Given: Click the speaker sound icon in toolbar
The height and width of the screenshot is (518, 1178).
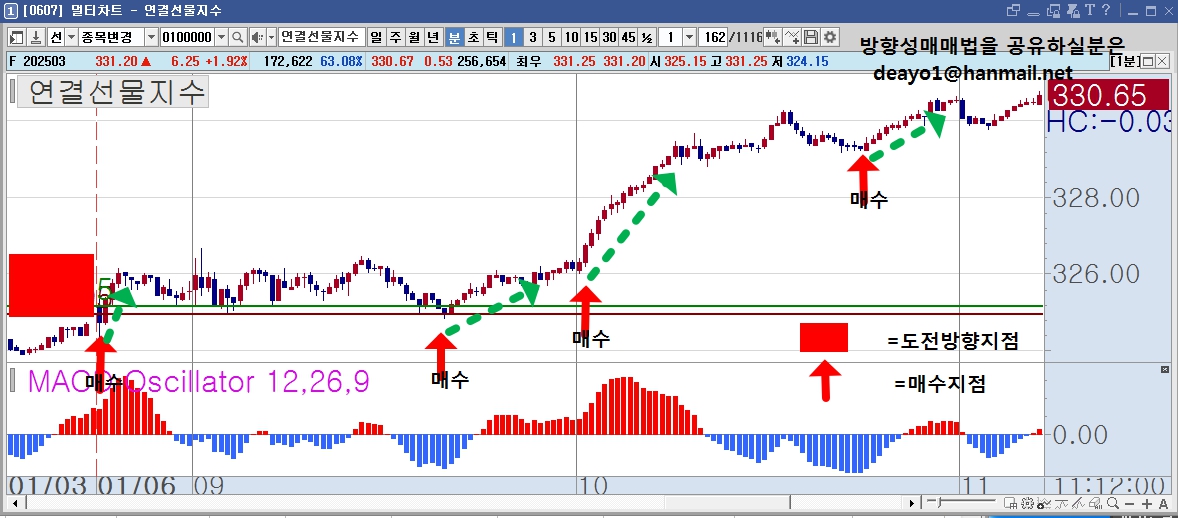Looking at the screenshot, I should click(257, 37).
